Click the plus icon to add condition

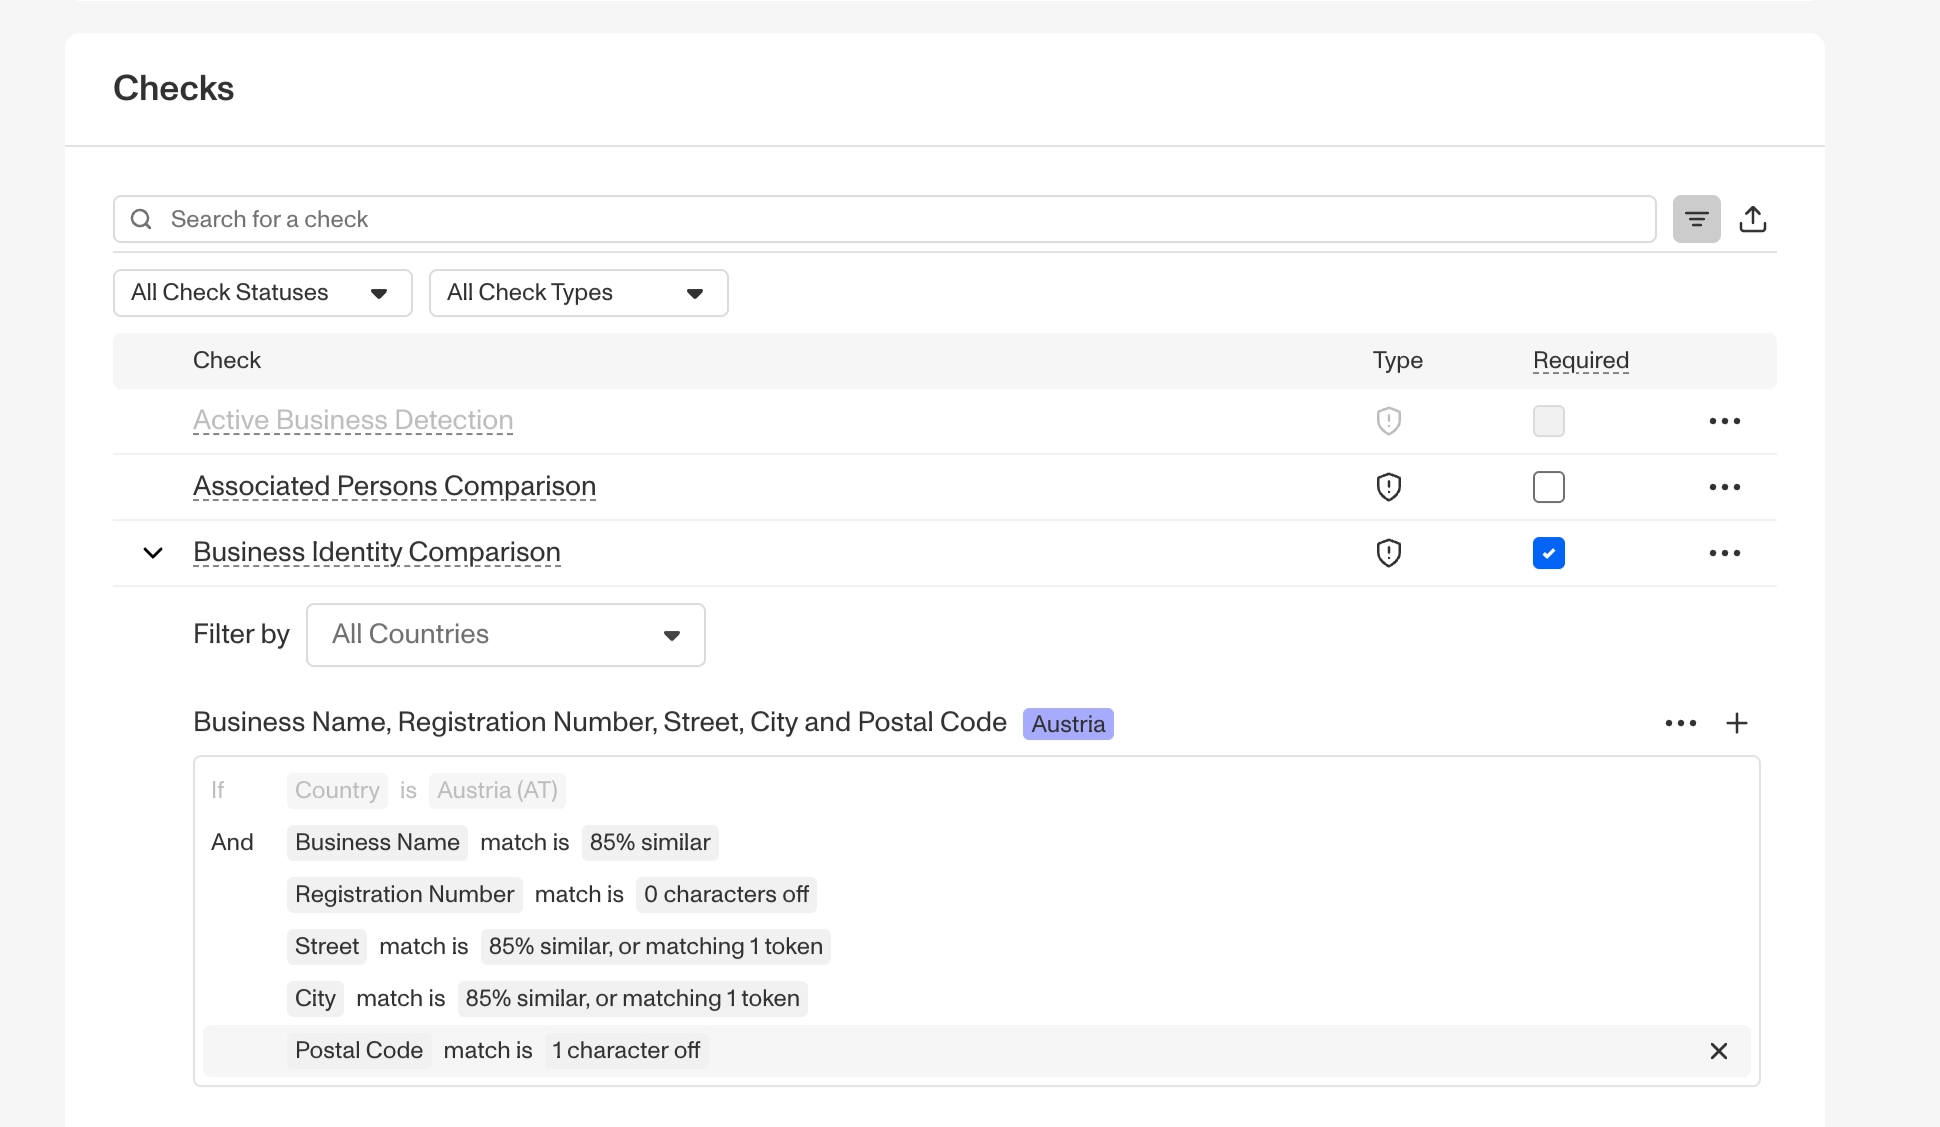click(1736, 723)
